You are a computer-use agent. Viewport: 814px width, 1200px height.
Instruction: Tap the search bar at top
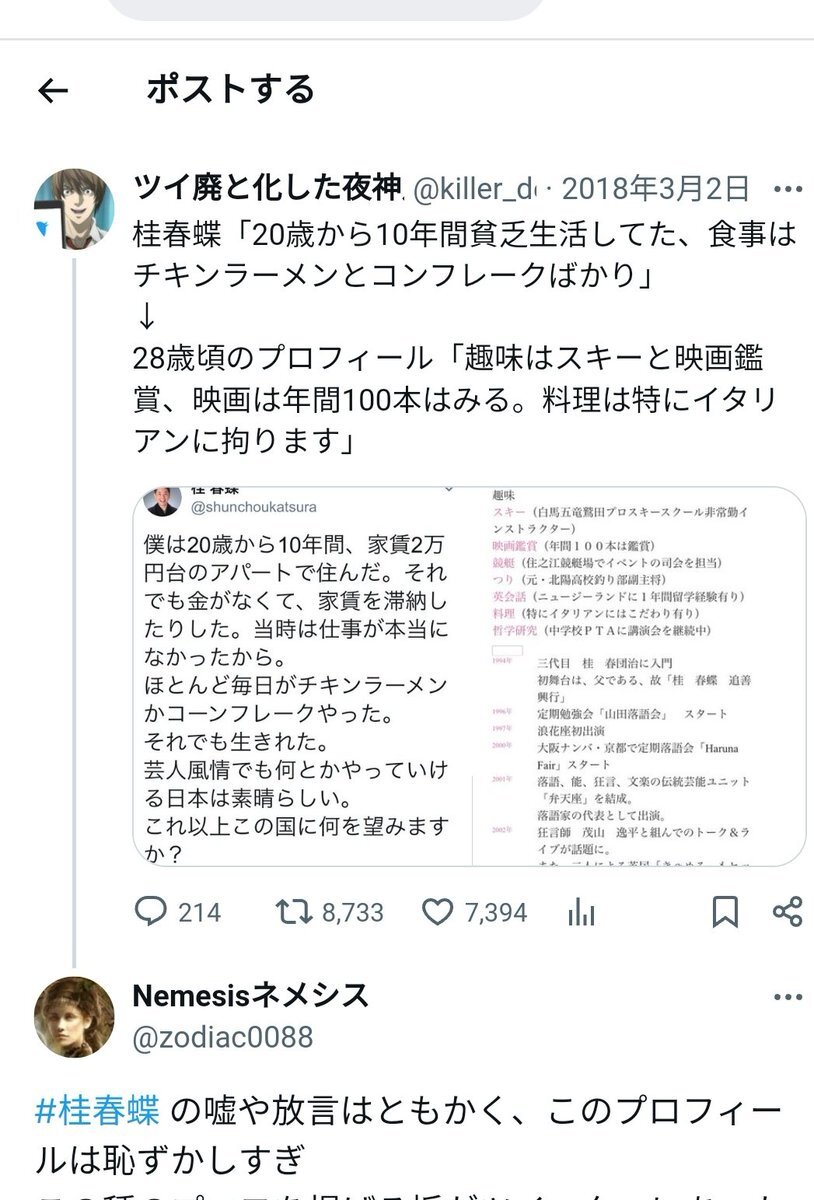(x=325, y=8)
